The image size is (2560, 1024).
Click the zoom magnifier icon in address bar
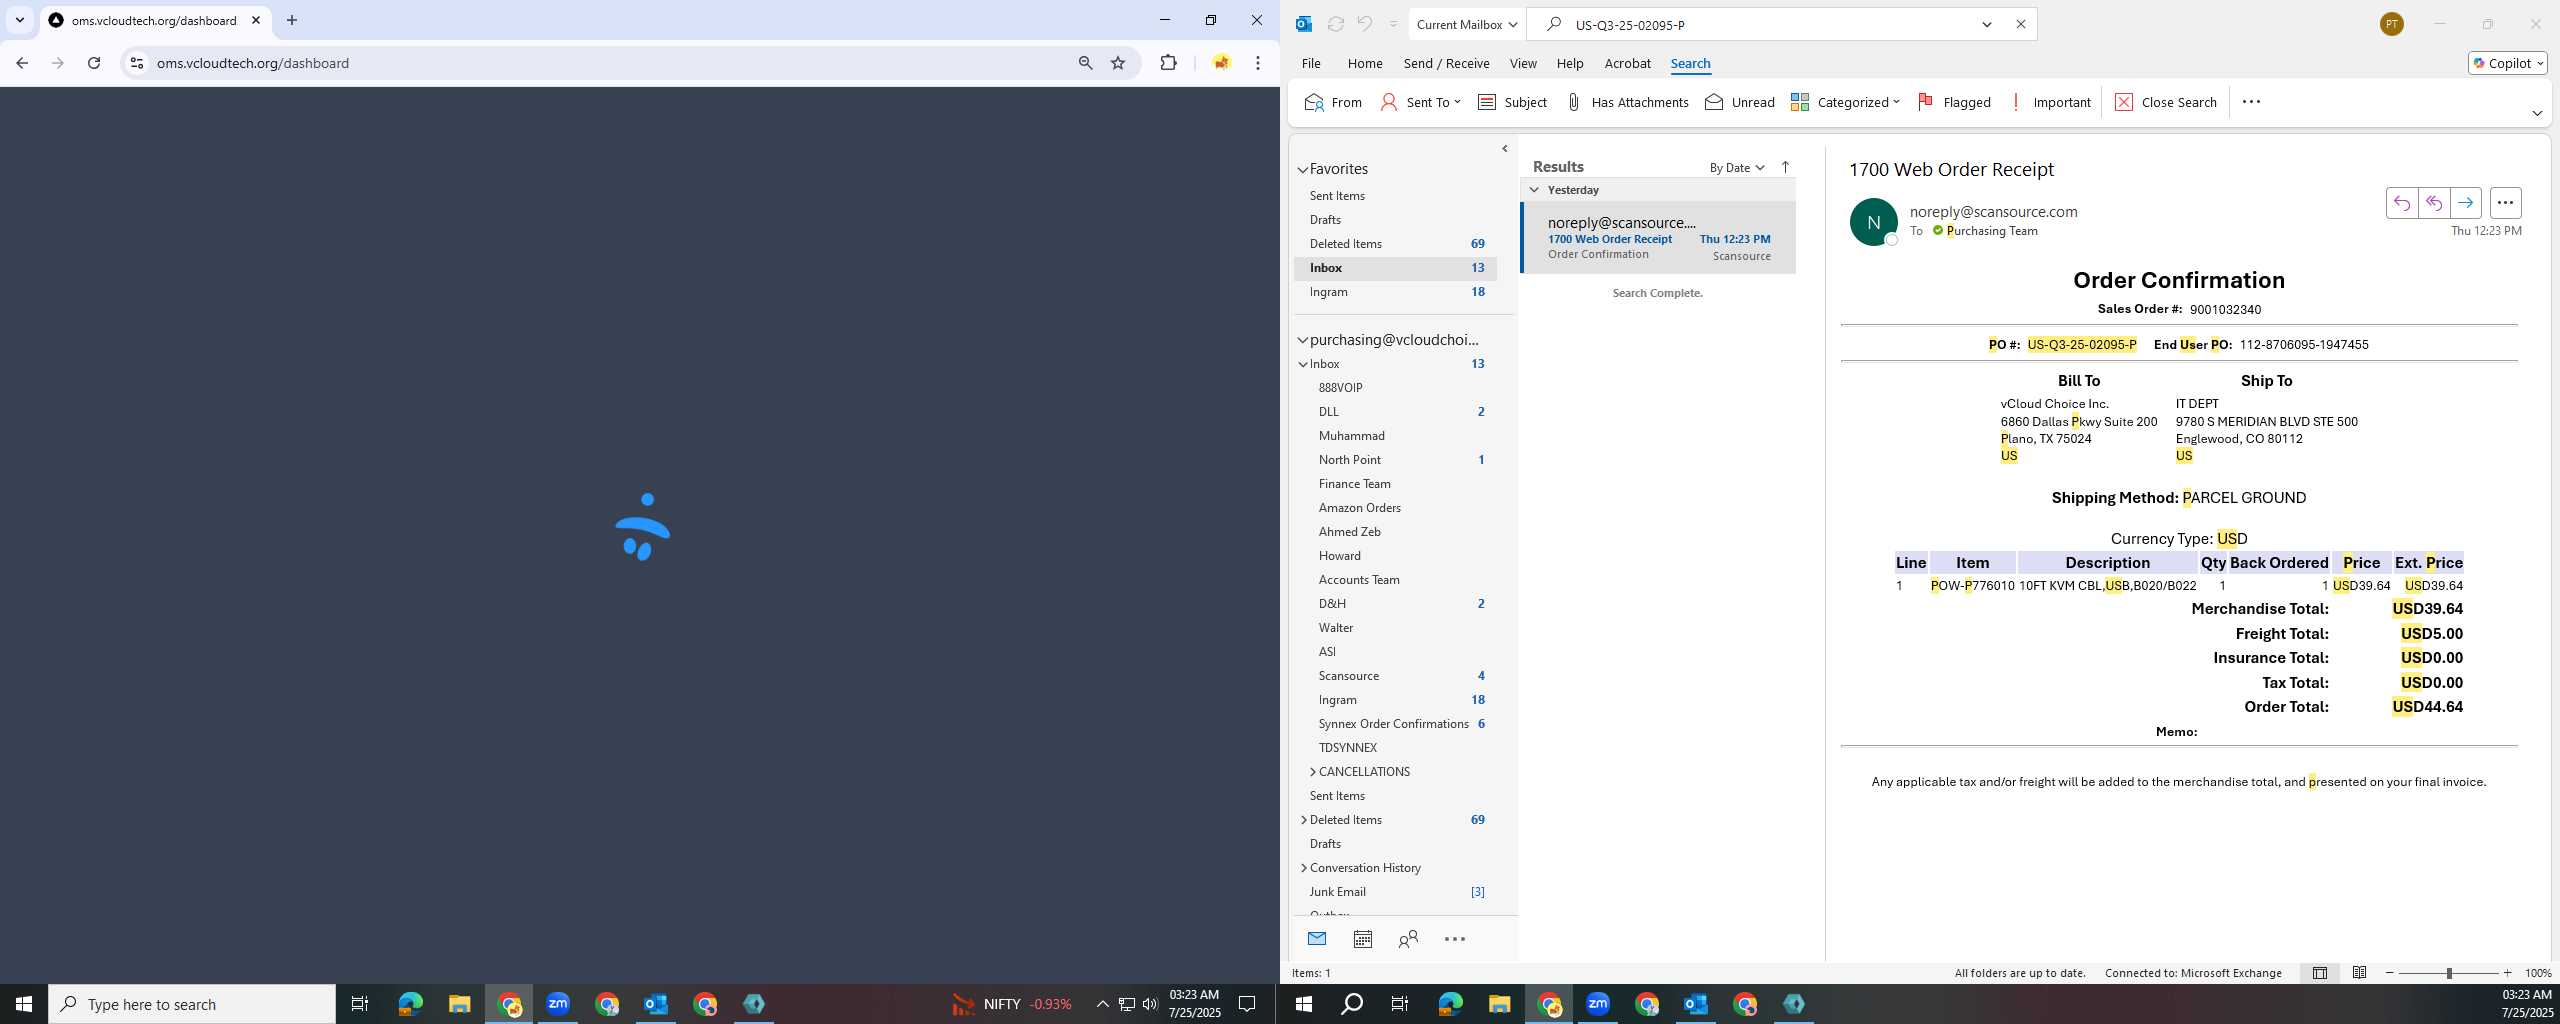click(x=1085, y=63)
